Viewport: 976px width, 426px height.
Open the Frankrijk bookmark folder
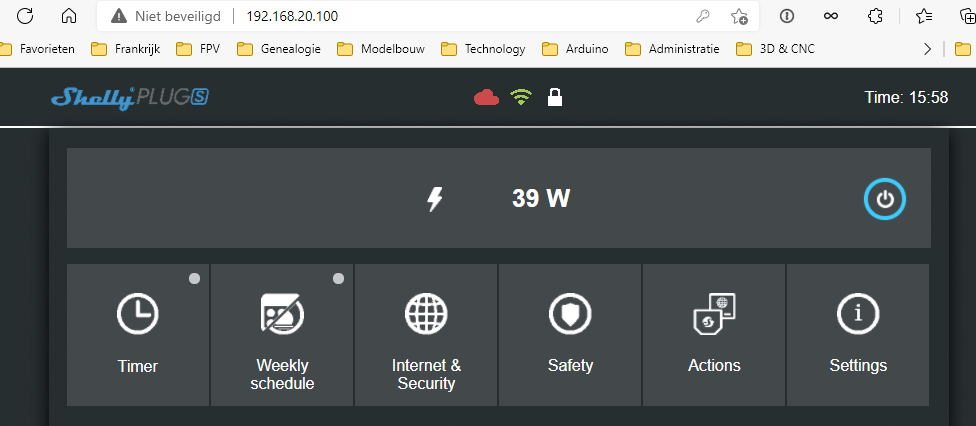pyautogui.click(x=125, y=49)
